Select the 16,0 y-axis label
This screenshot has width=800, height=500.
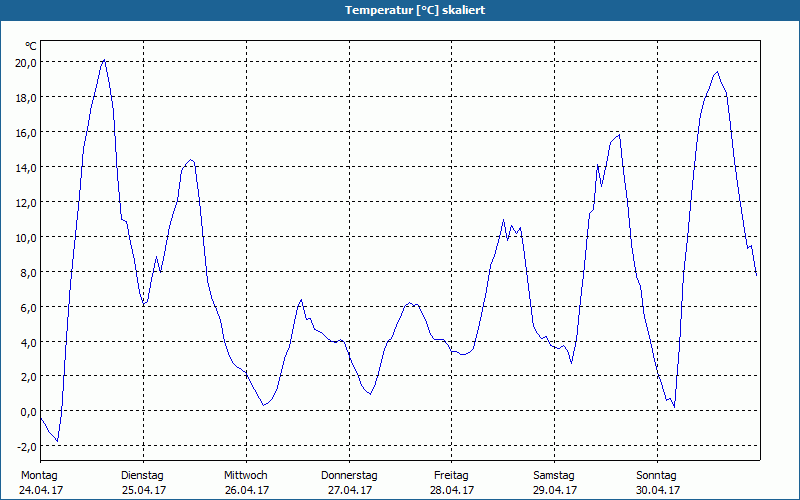click(x=26, y=133)
